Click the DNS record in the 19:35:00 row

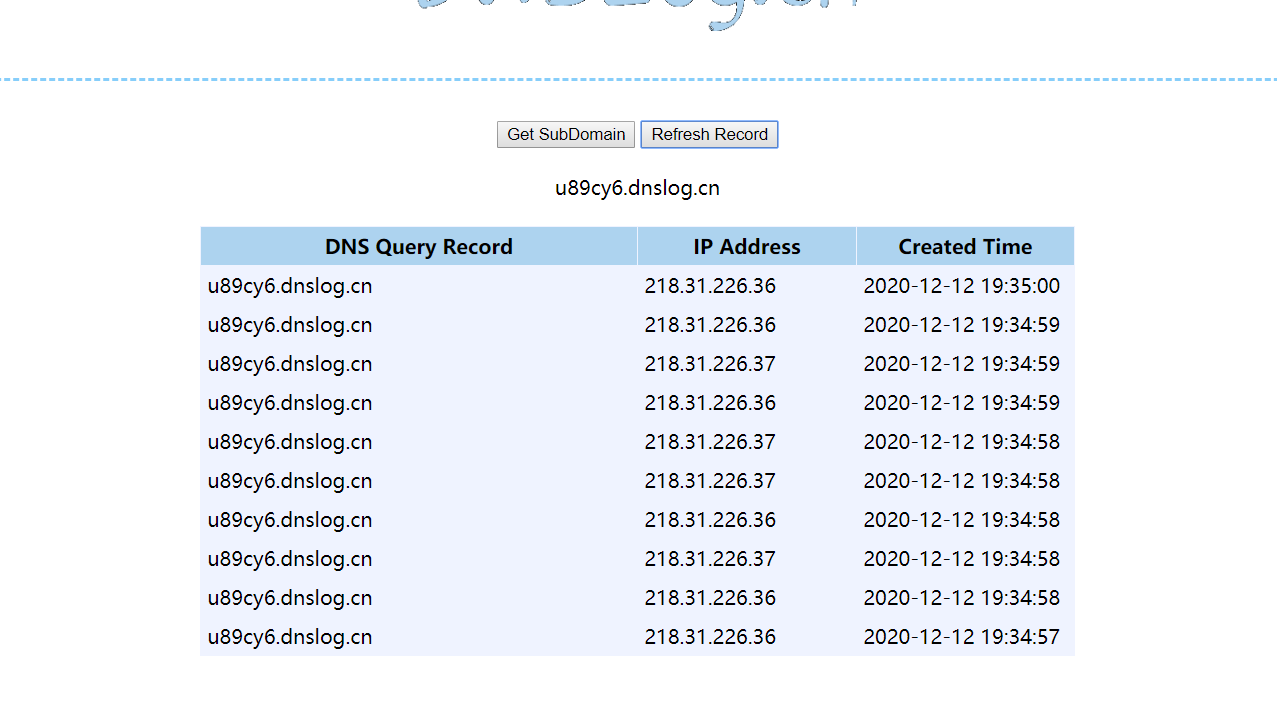290,286
